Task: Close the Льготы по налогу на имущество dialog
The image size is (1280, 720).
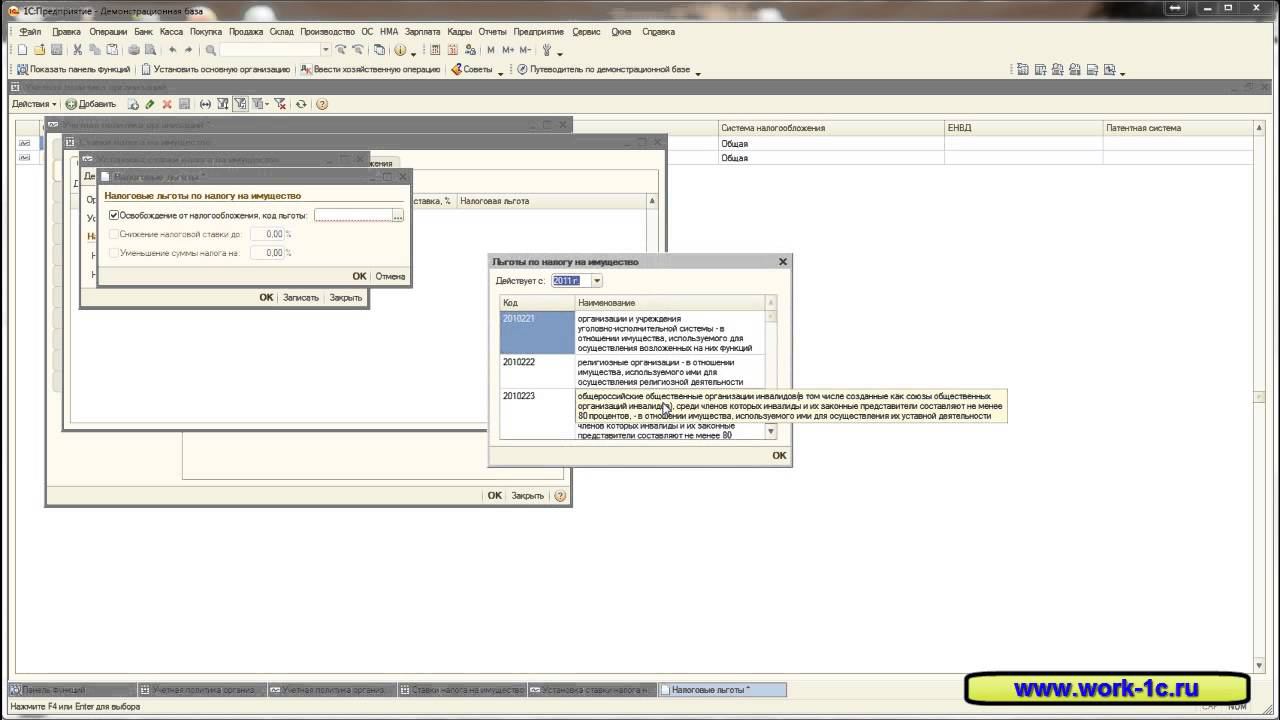Action: coord(783,262)
